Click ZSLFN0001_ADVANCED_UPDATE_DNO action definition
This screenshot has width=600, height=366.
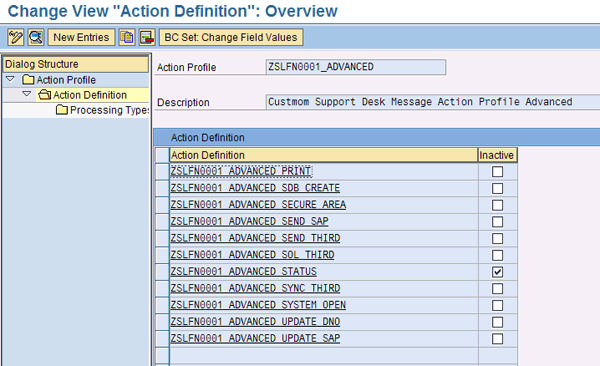pyautogui.click(x=255, y=322)
